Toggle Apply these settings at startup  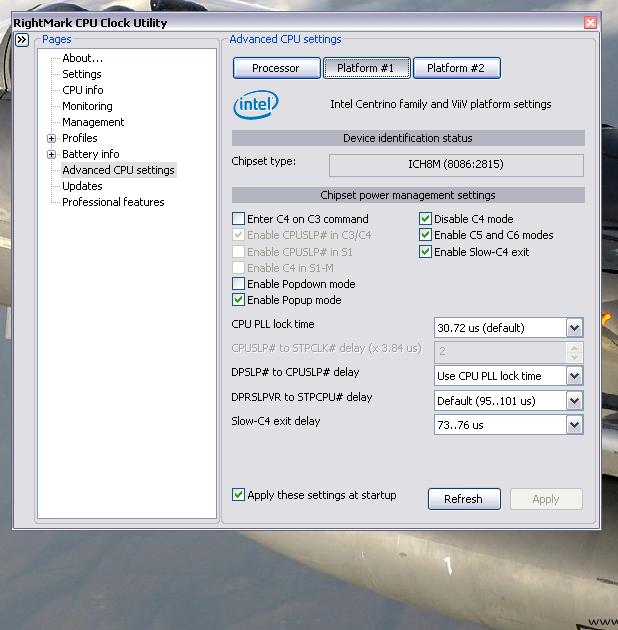click(238, 495)
